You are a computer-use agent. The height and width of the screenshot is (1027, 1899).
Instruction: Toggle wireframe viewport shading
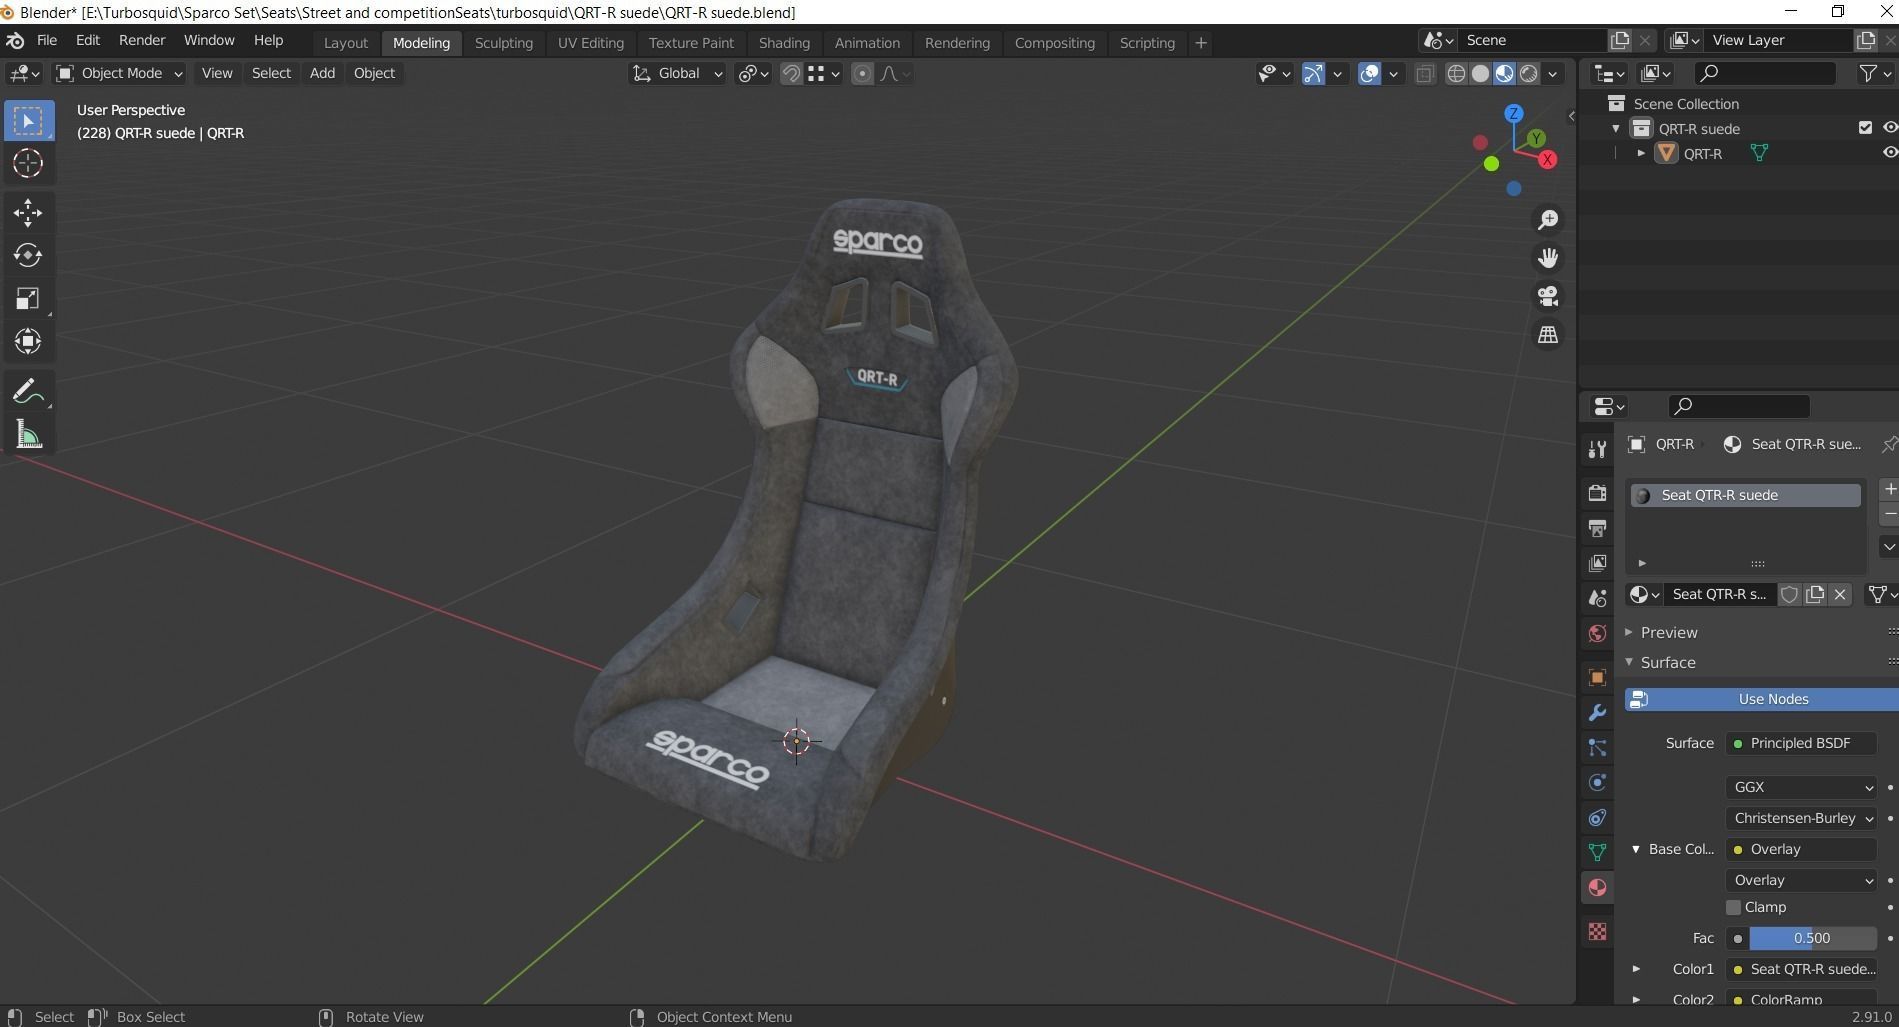click(x=1456, y=73)
